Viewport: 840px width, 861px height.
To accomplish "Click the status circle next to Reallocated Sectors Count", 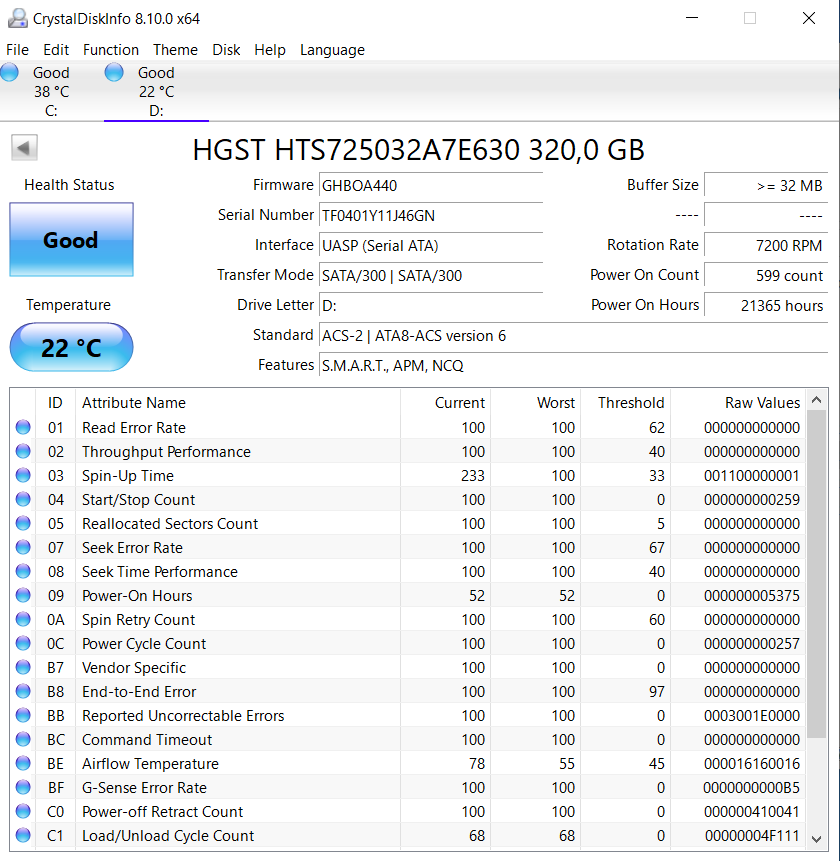I will (x=23, y=523).
